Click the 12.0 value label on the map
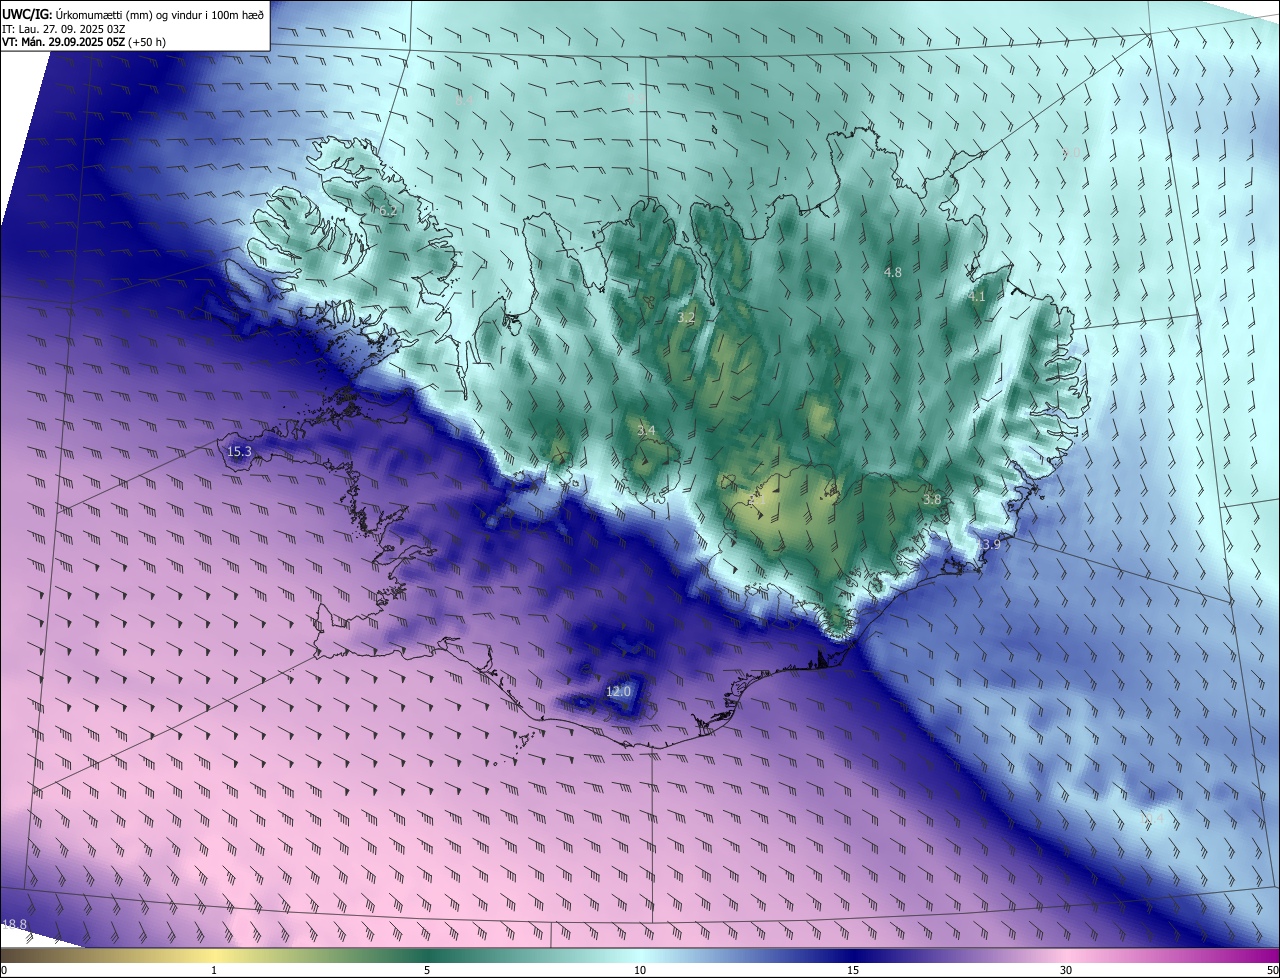Screen dimensions: 1280x978 pyautogui.click(x=619, y=691)
